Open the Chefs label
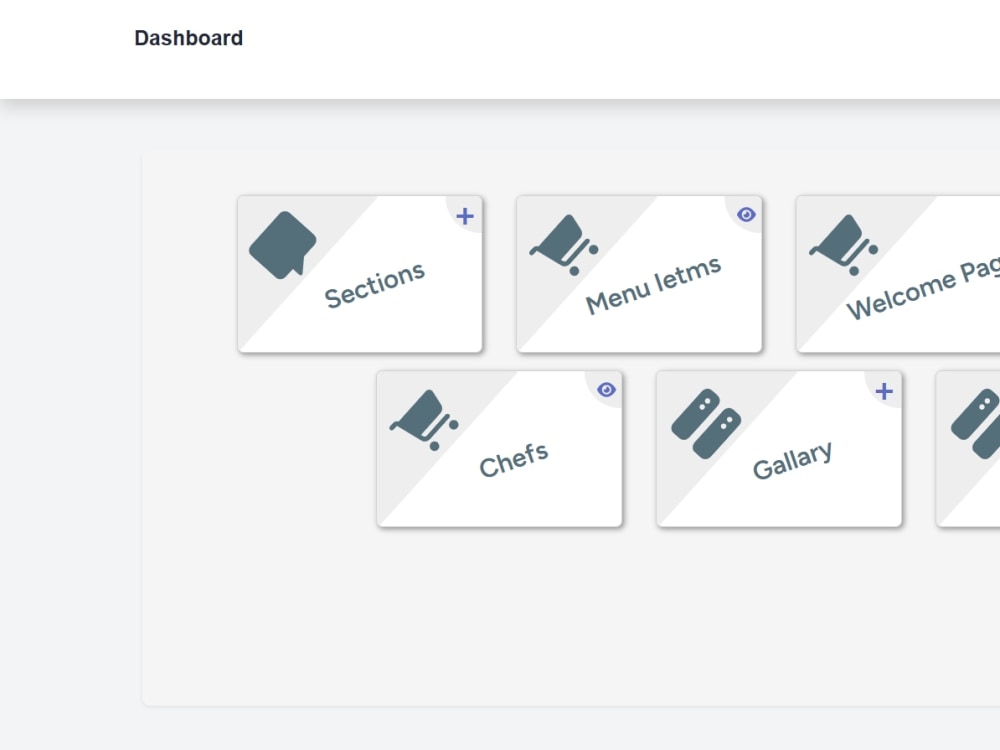 pyautogui.click(x=514, y=459)
